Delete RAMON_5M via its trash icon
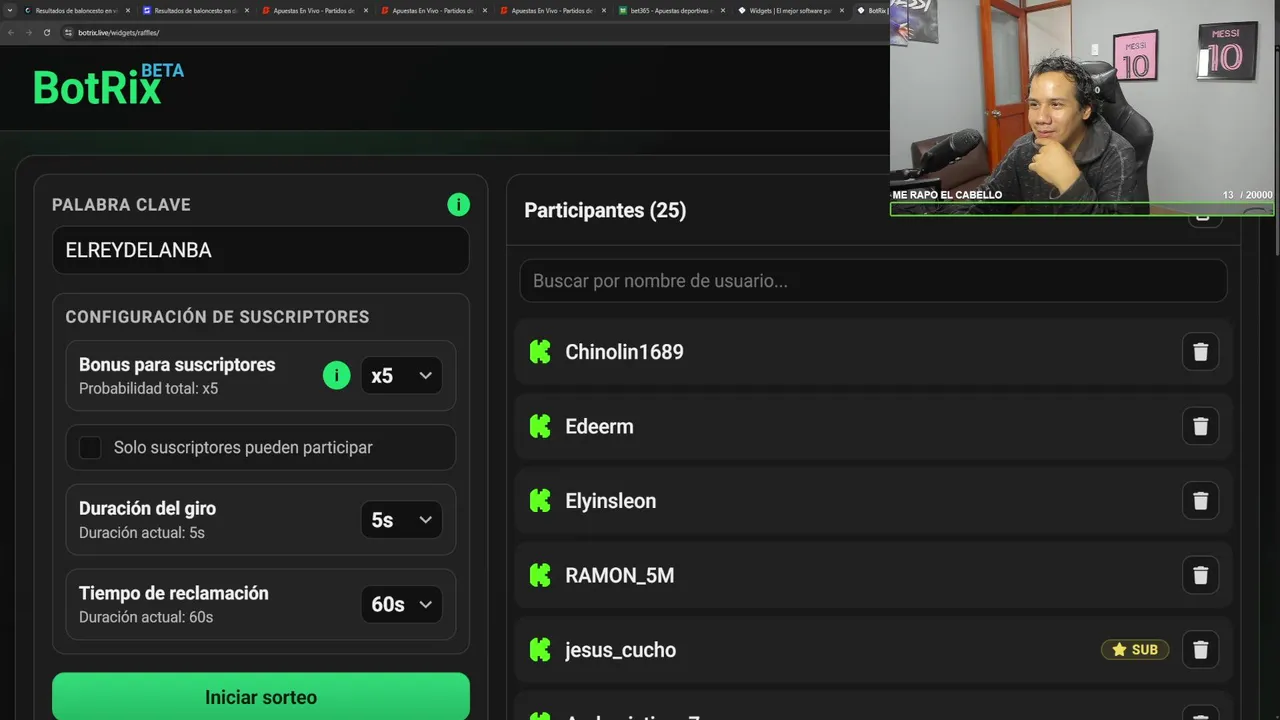This screenshot has width=1280, height=720. pyautogui.click(x=1200, y=576)
